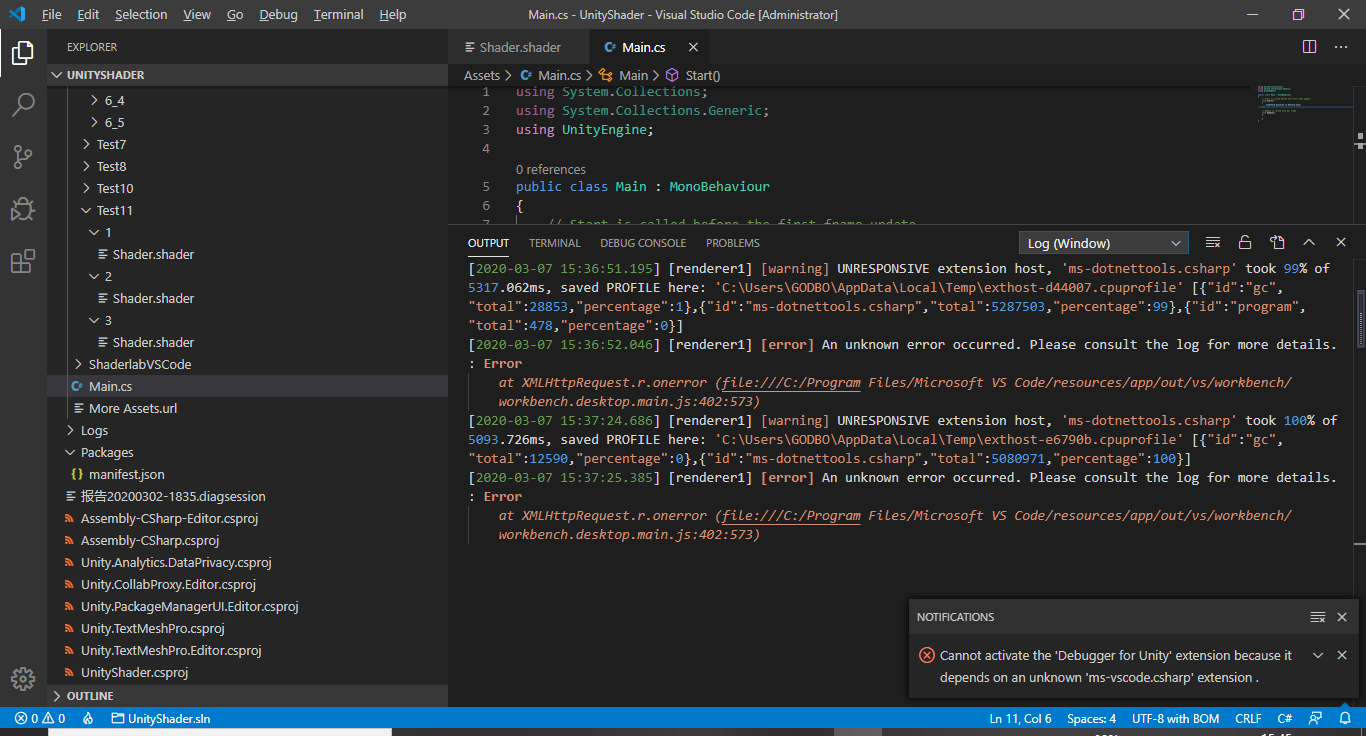
Task: Click the flame icon in status bar
Action: (x=88, y=718)
